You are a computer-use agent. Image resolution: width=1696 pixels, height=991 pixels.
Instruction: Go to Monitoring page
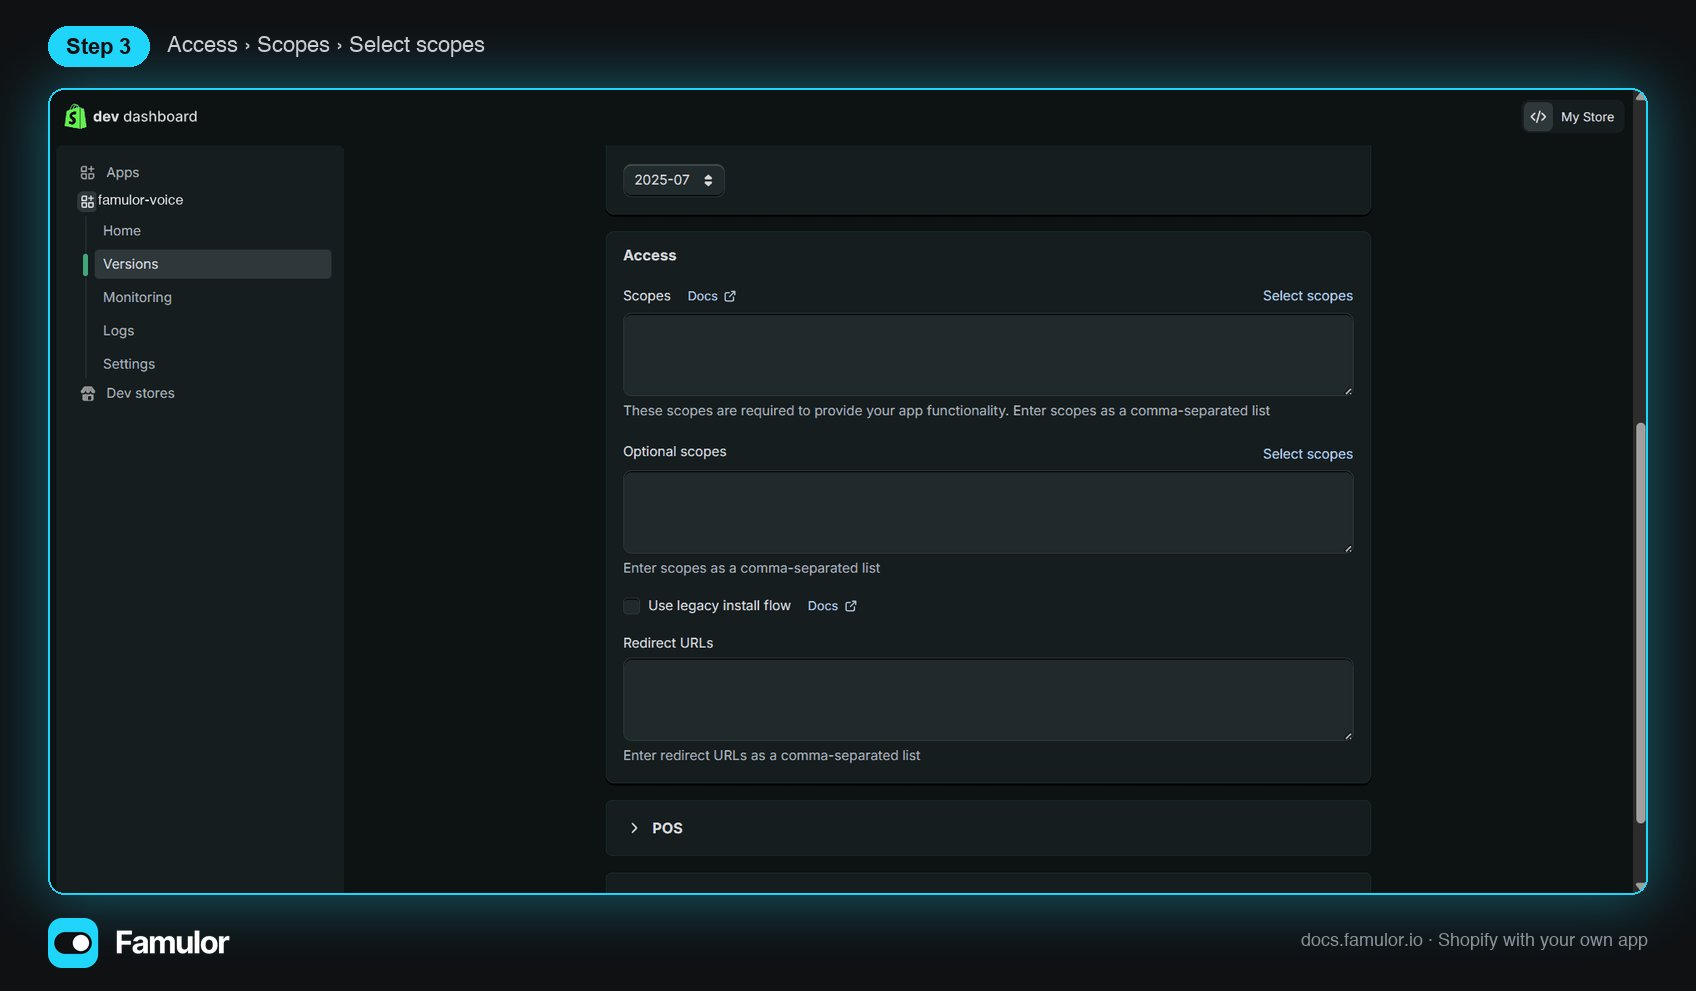point(137,297)
